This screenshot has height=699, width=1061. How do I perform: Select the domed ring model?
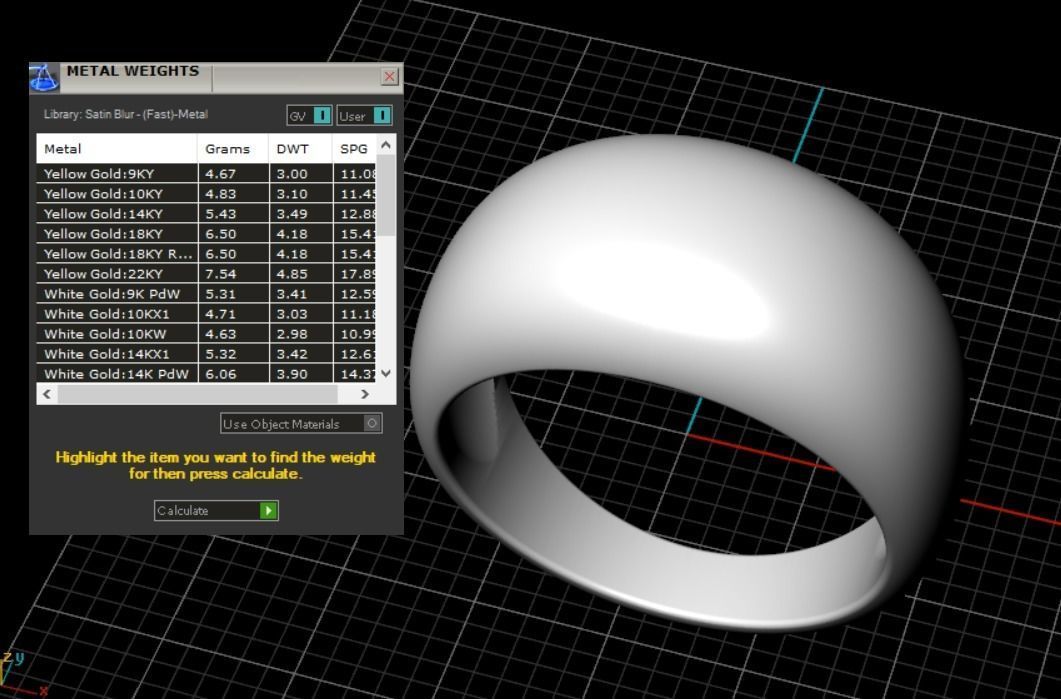[687, 382]
